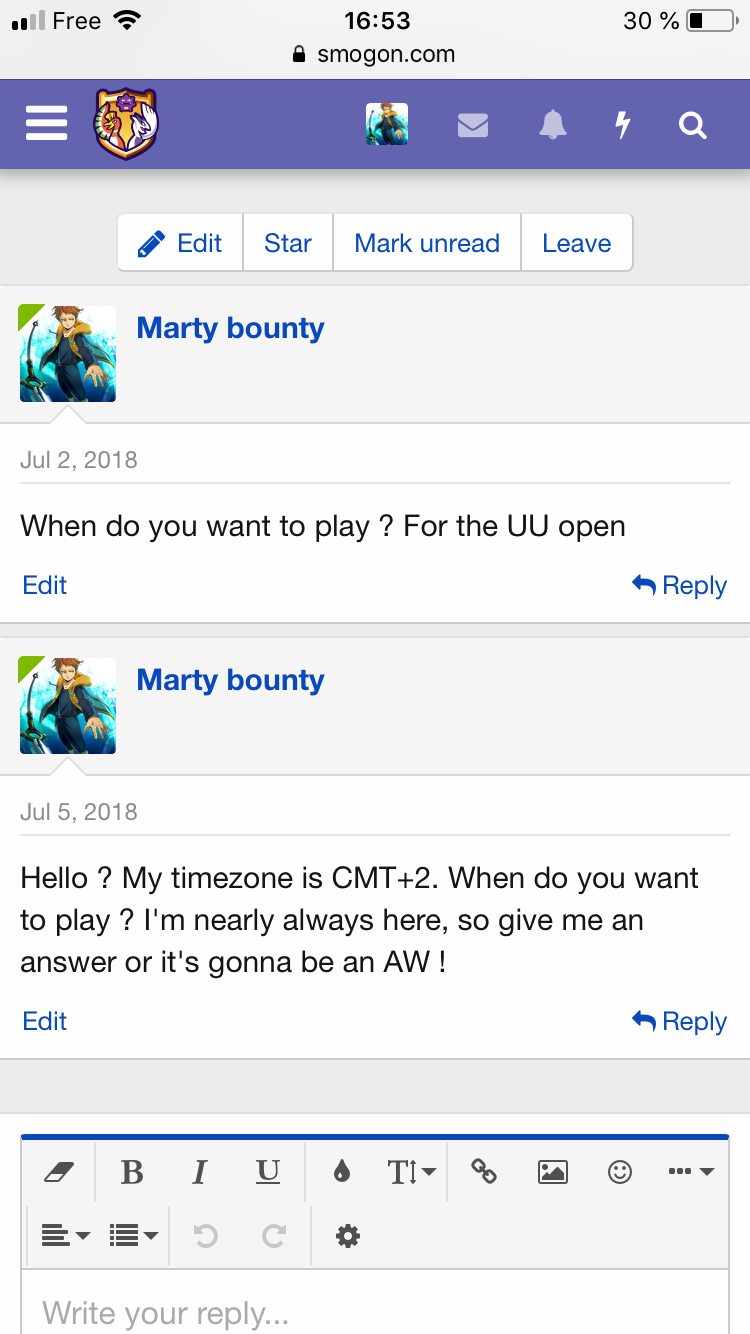Expand the font size dropdown
The height and width of the screenshot is (1334, 750).
[411, 1171]
